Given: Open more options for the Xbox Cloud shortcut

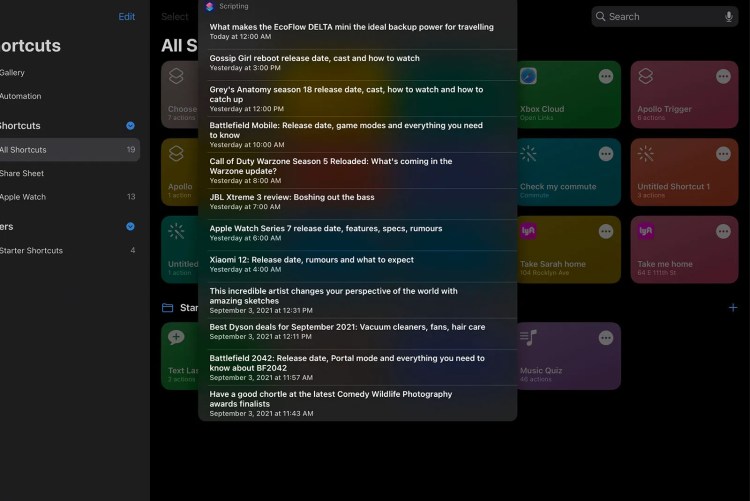Looking at the screenshot, I should tap(606, 77).
